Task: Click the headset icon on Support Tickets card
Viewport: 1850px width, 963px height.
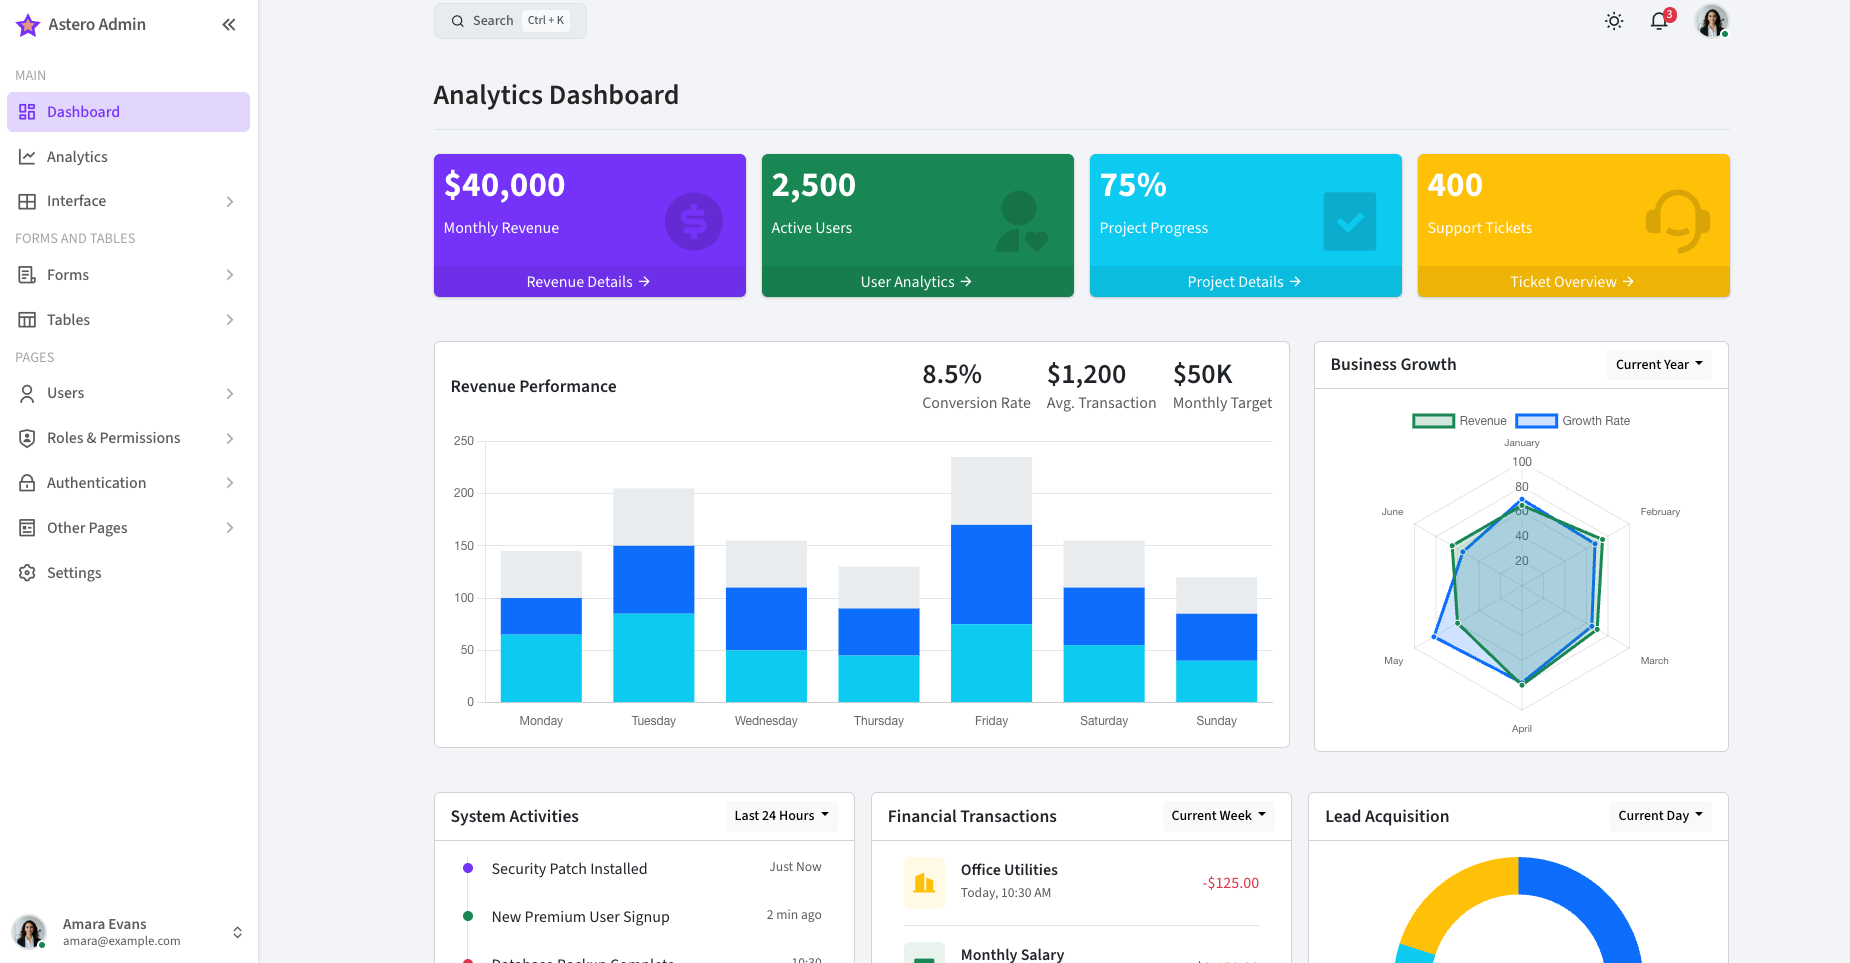Action: click(x=1677, y=221)
